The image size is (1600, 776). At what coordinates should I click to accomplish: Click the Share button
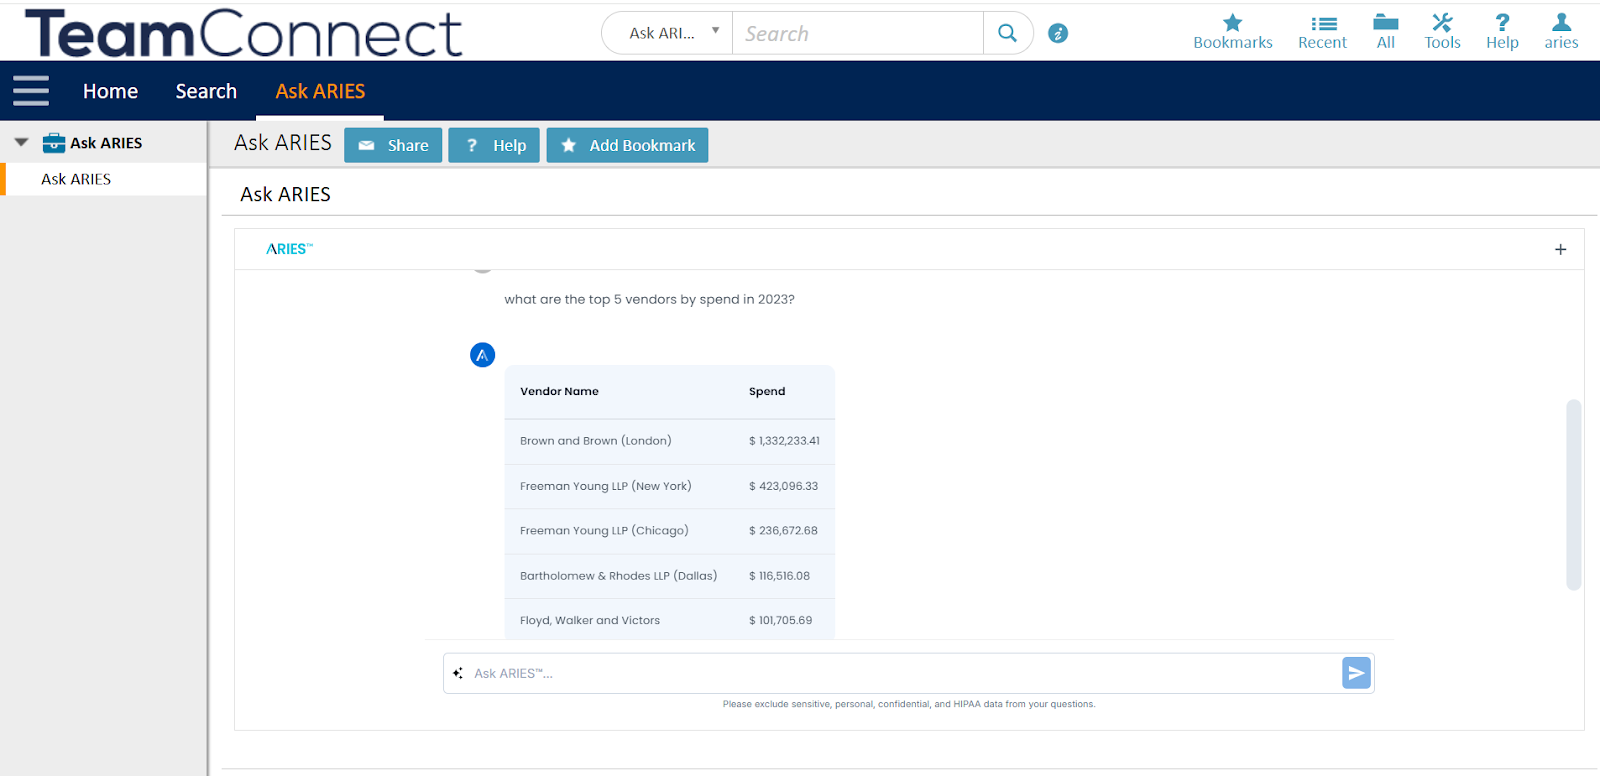click(x=393, y=145)
